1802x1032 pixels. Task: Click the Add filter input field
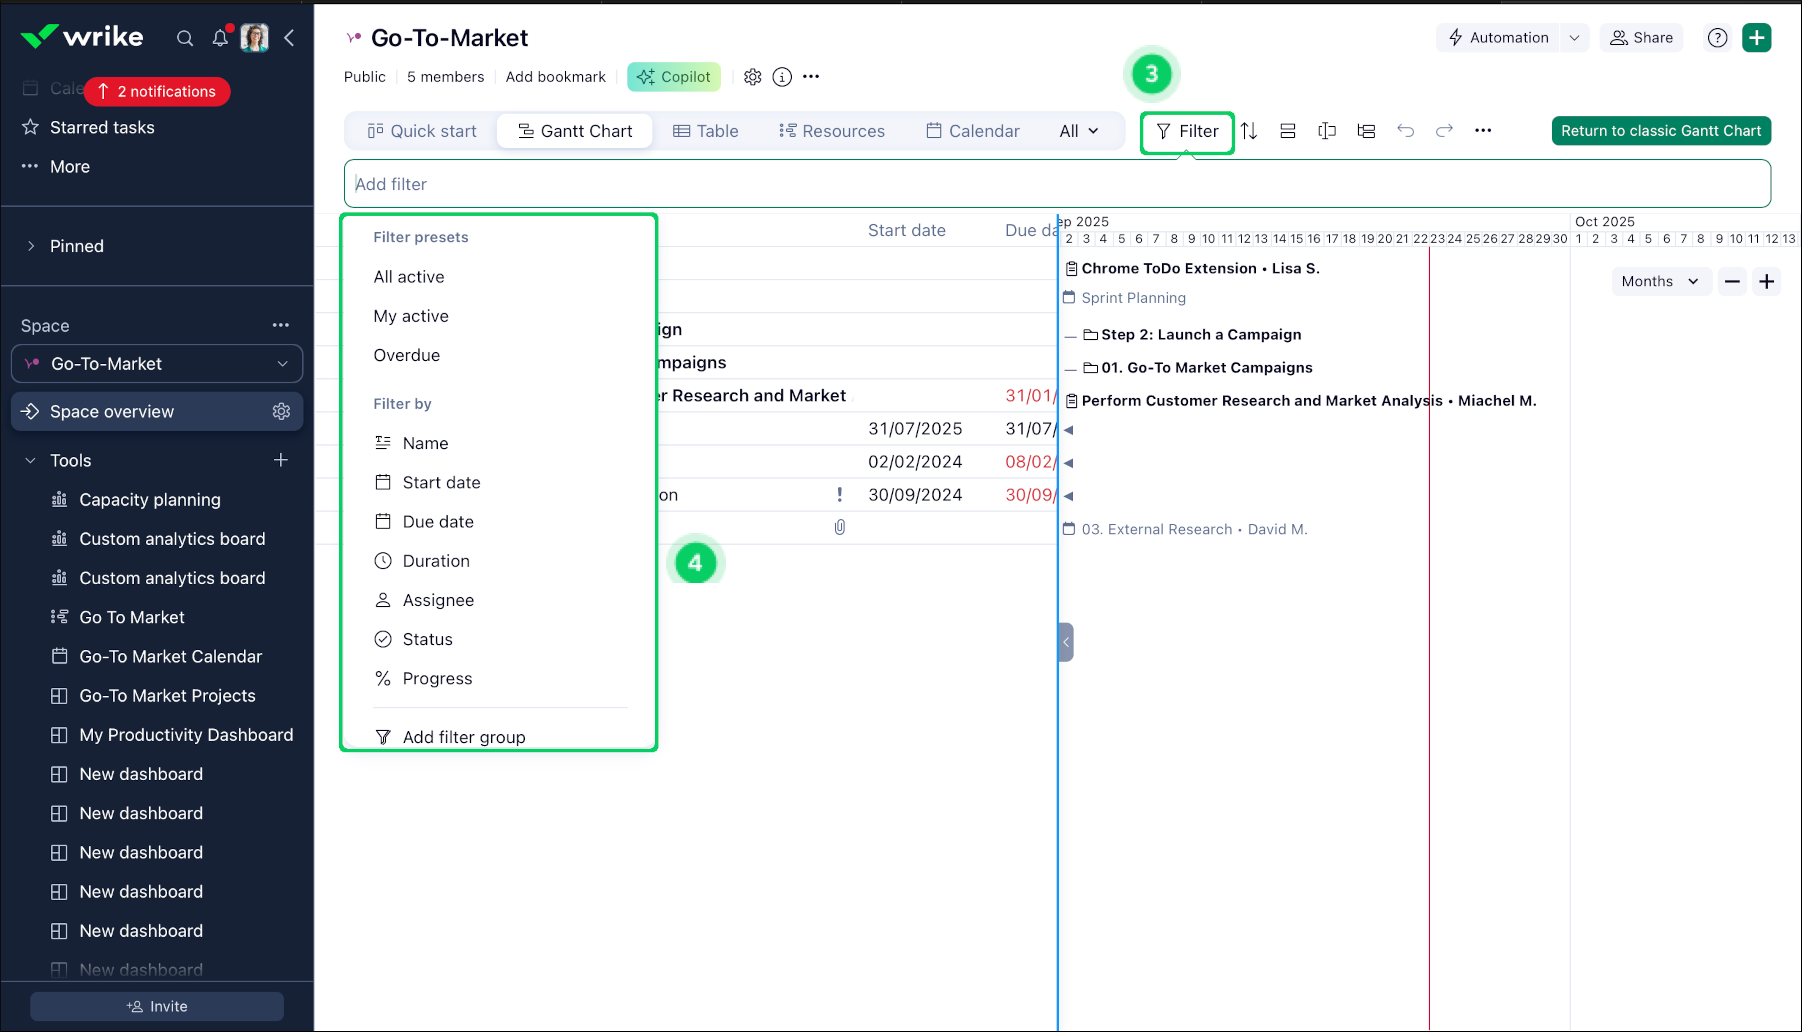(x=1056, y=184)
